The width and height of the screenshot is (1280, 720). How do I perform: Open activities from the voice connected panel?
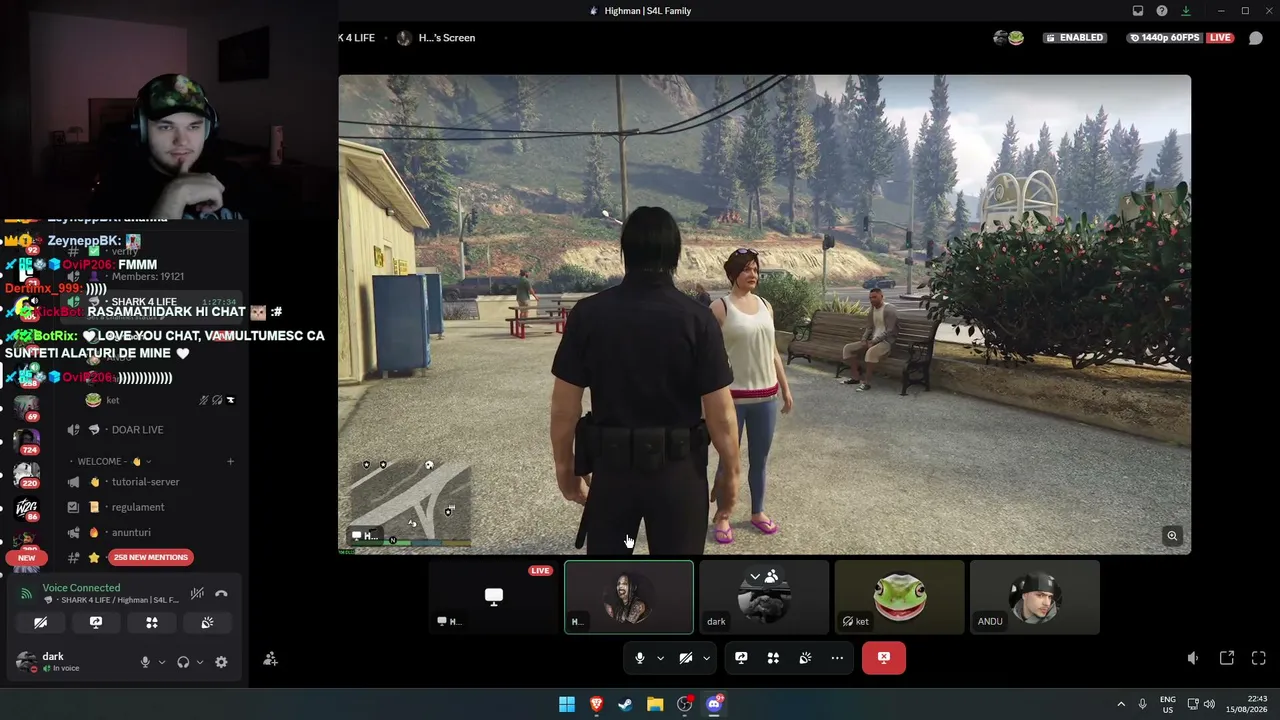[x=152, y=622]
